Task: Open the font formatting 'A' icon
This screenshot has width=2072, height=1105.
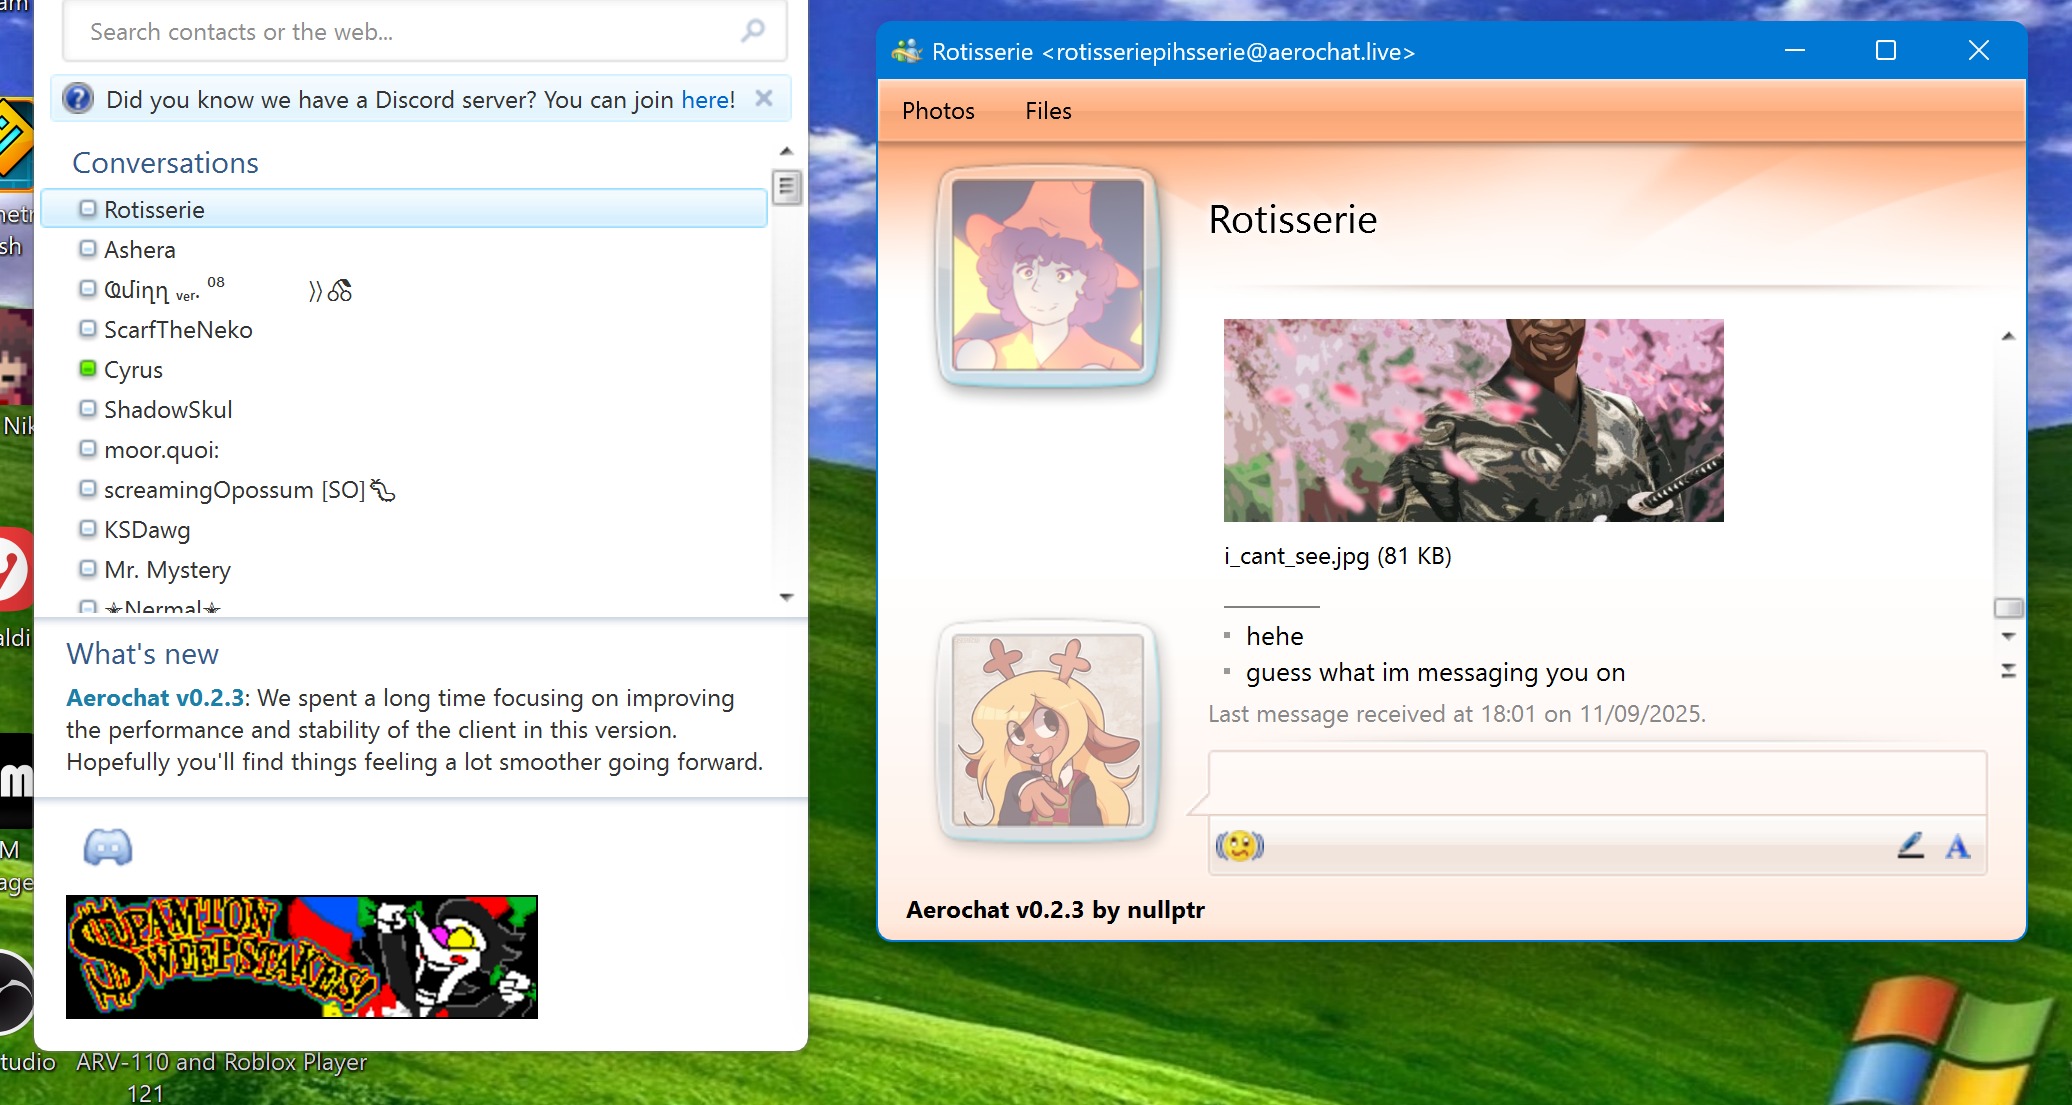Action: tap(1957, 847)
